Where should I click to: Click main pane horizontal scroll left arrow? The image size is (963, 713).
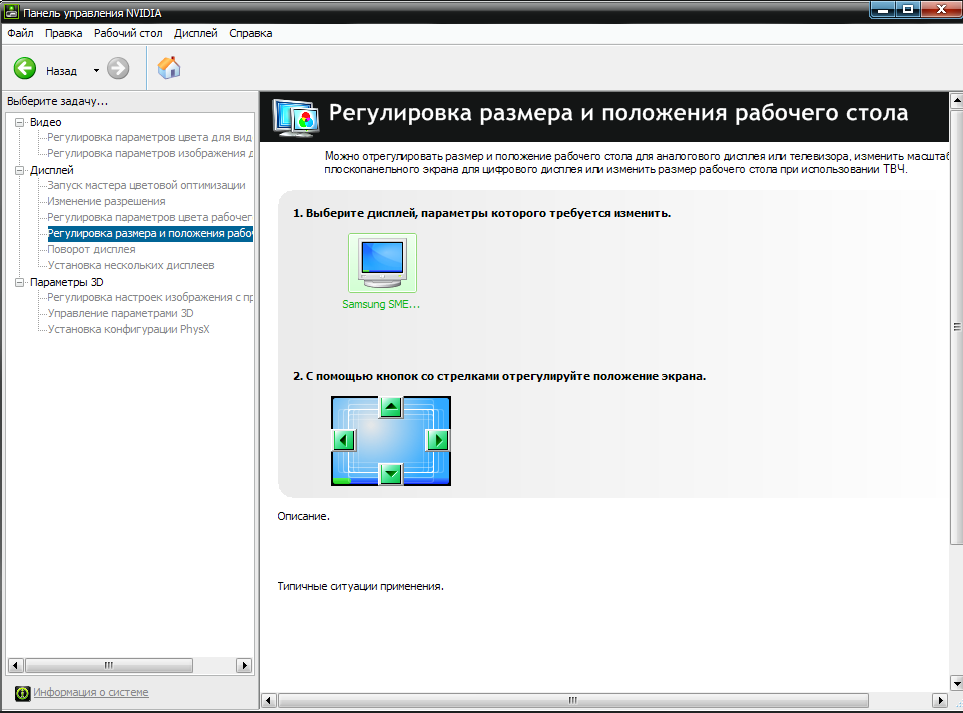[268, 700]
